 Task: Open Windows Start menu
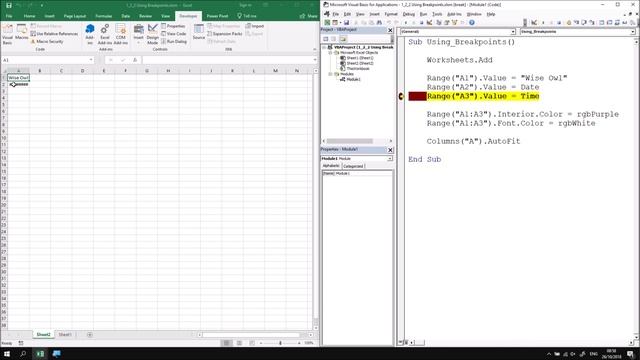tap(7, 353)
